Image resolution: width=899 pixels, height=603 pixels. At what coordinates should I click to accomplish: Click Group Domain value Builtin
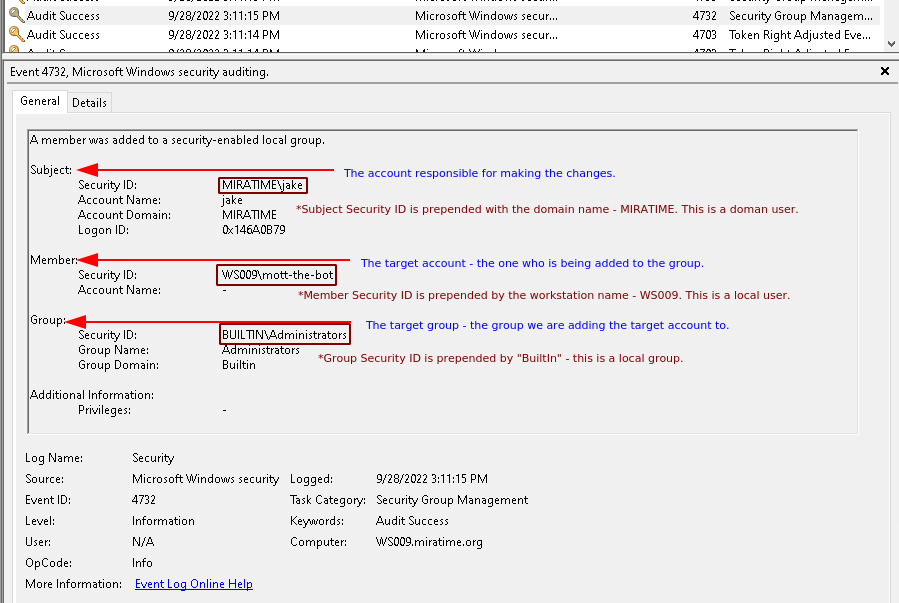pos(239,365)
